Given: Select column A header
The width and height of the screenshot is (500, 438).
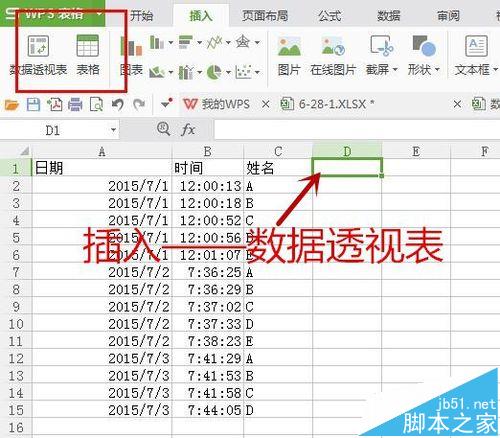Looking at the screenshot, I should [x=102, y=152].
